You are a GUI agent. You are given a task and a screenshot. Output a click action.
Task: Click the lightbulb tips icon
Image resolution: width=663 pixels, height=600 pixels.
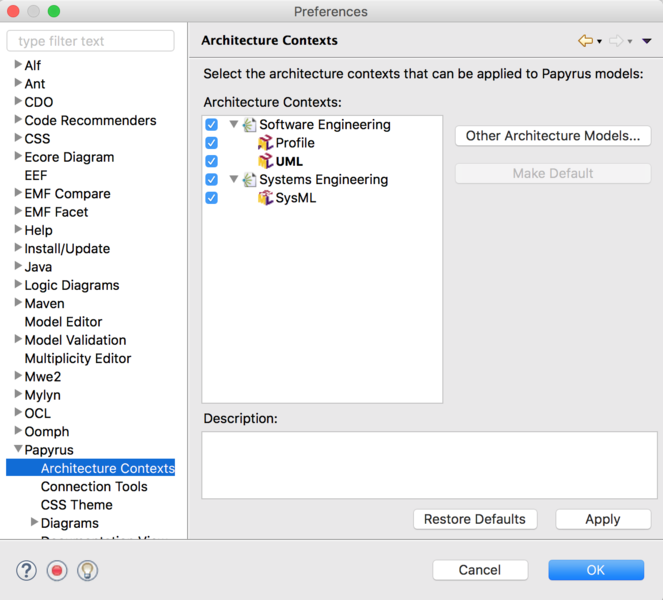coord(87,570)
